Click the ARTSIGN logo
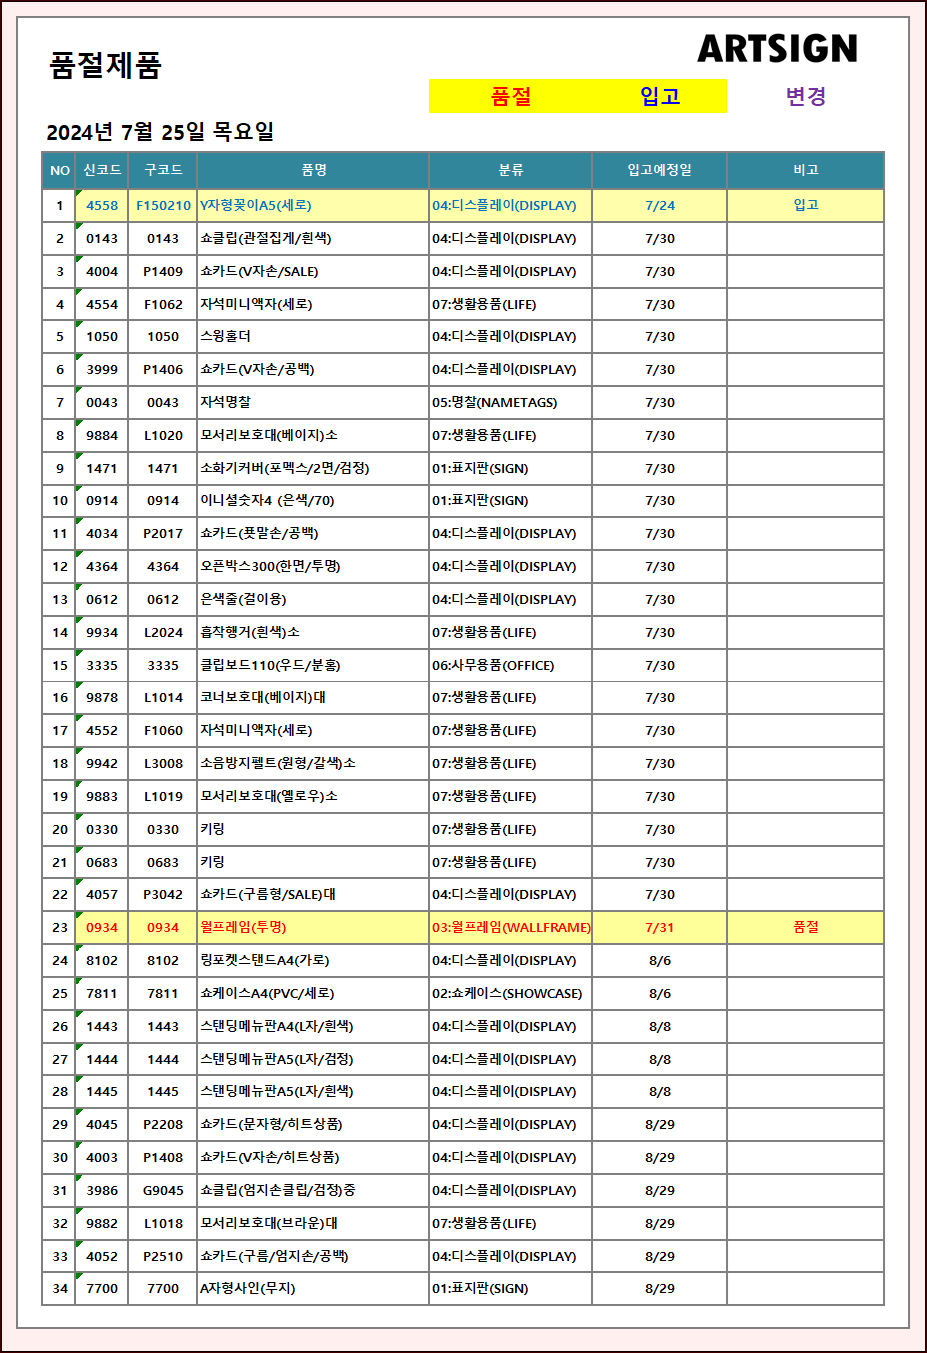This screenshot has width=927, height=1353. pyautogui.click(x=777, y=48)
